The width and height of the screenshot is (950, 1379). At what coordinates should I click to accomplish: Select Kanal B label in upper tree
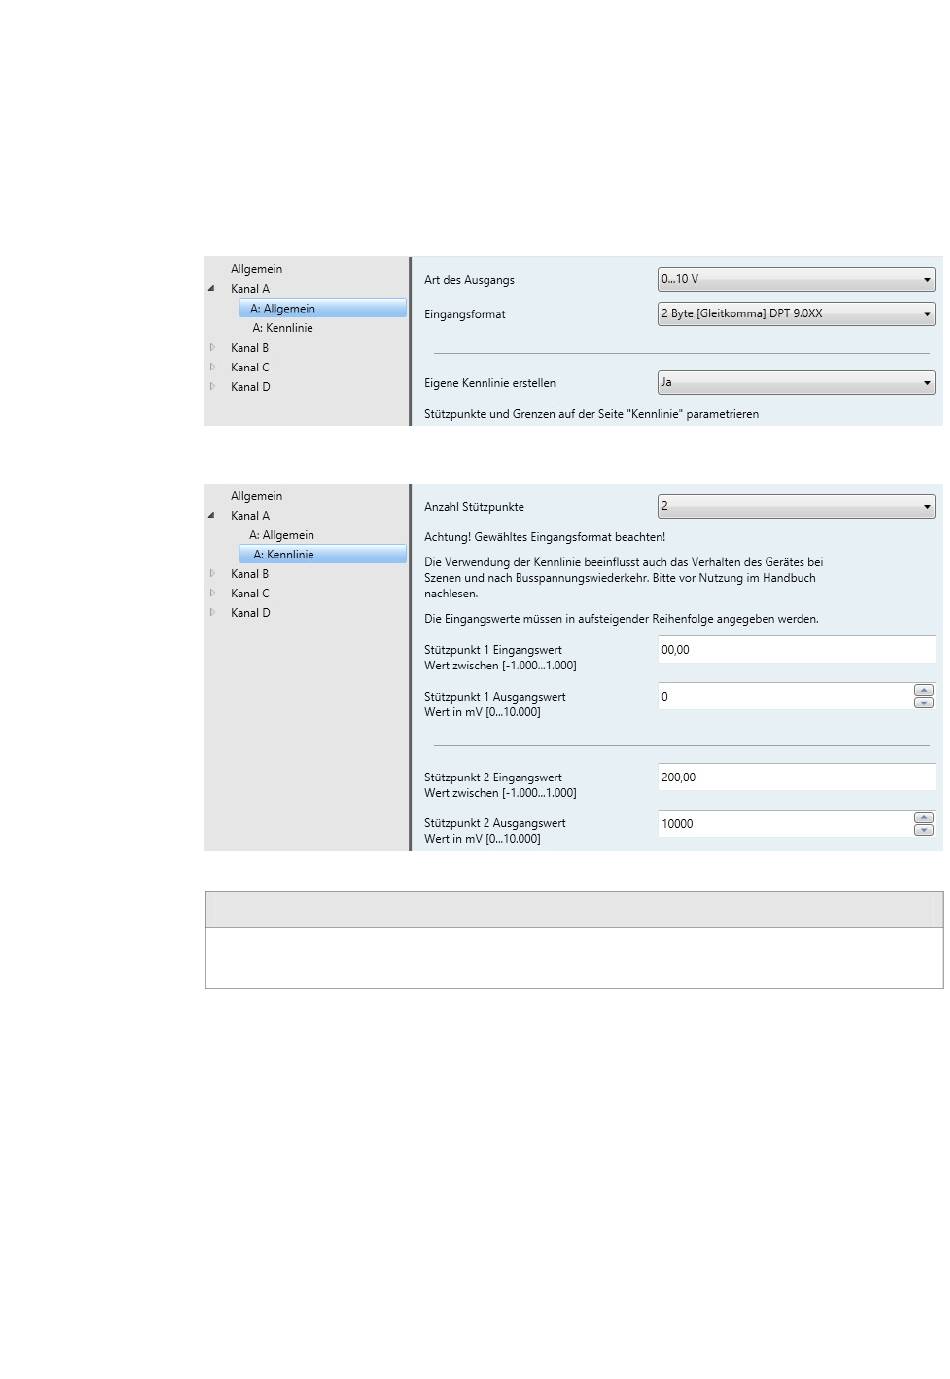click(x=250, y=348)
